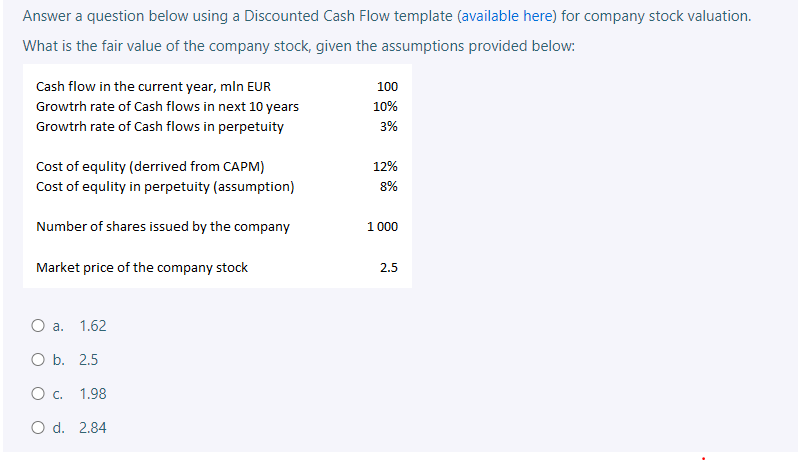The width and height of the screenshot is (798, 460).
Task: Click the 12% cost of equity value
Action: point(385,167)
